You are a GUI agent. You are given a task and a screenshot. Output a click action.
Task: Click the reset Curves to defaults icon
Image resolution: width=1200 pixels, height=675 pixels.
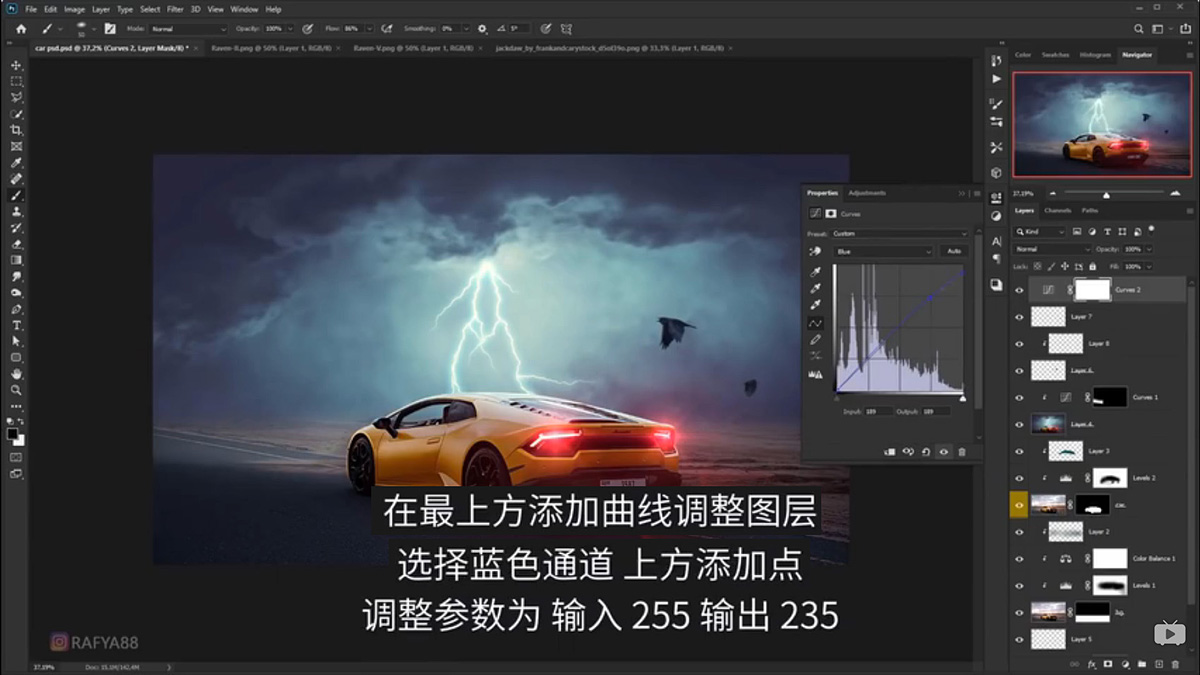926,452
